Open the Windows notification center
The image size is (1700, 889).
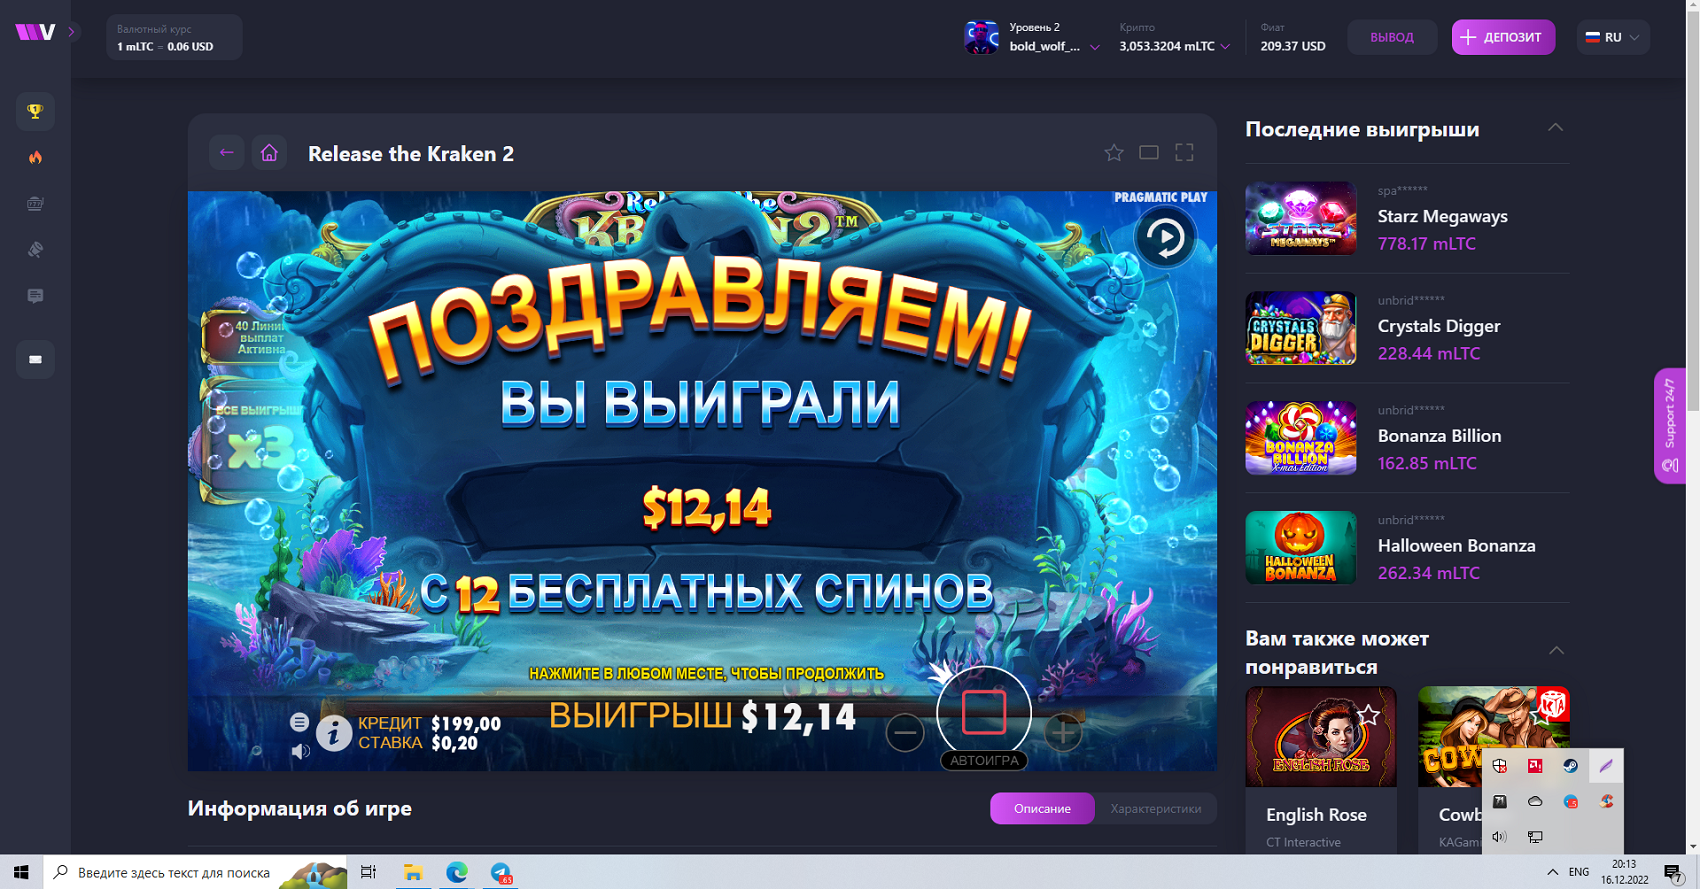1674,872
